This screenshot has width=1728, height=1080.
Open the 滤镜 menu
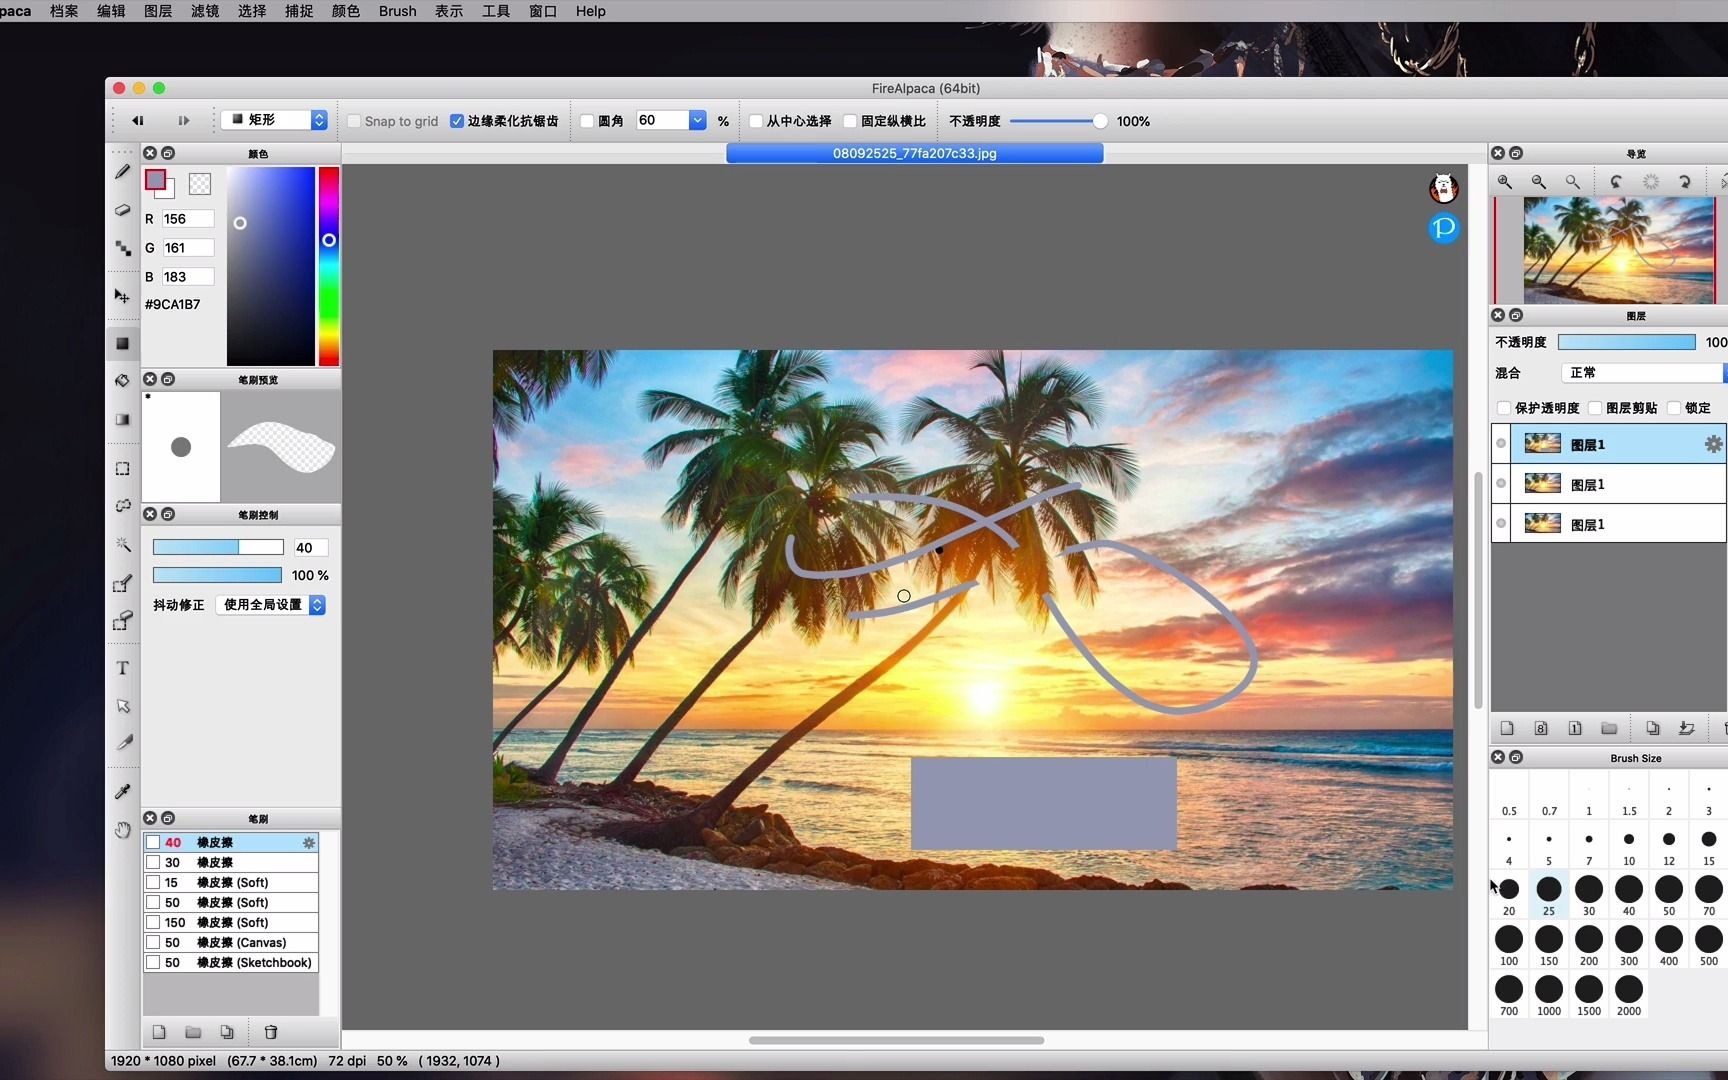coord(203,11)
